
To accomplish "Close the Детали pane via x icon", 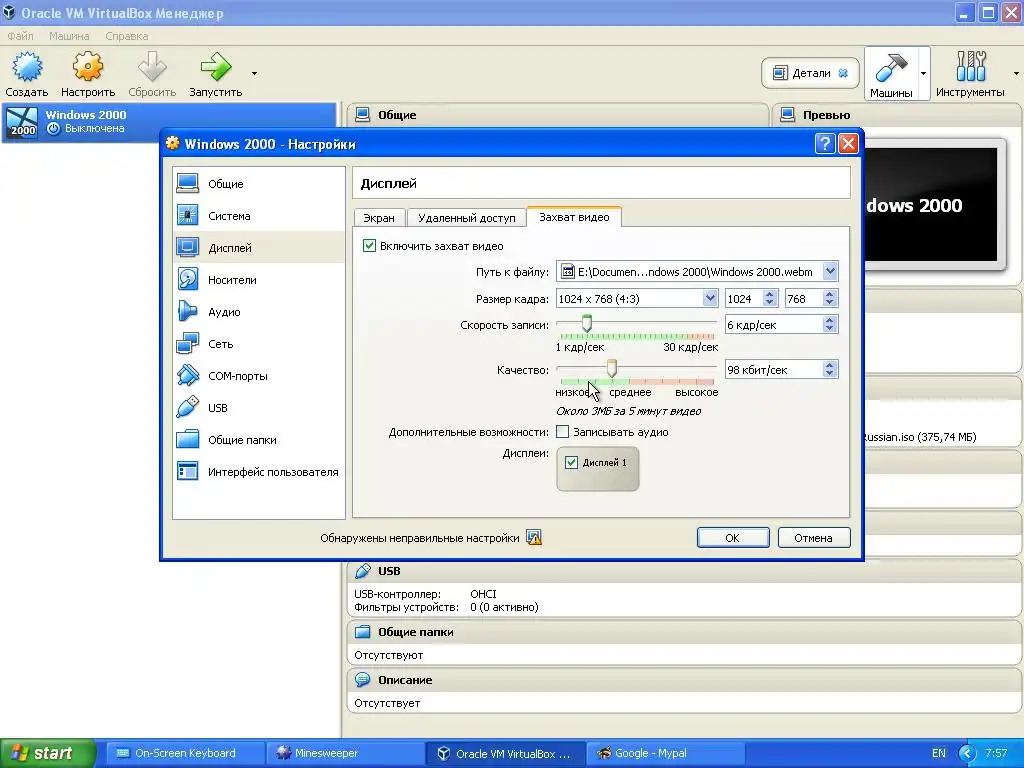I will point(843,73).
